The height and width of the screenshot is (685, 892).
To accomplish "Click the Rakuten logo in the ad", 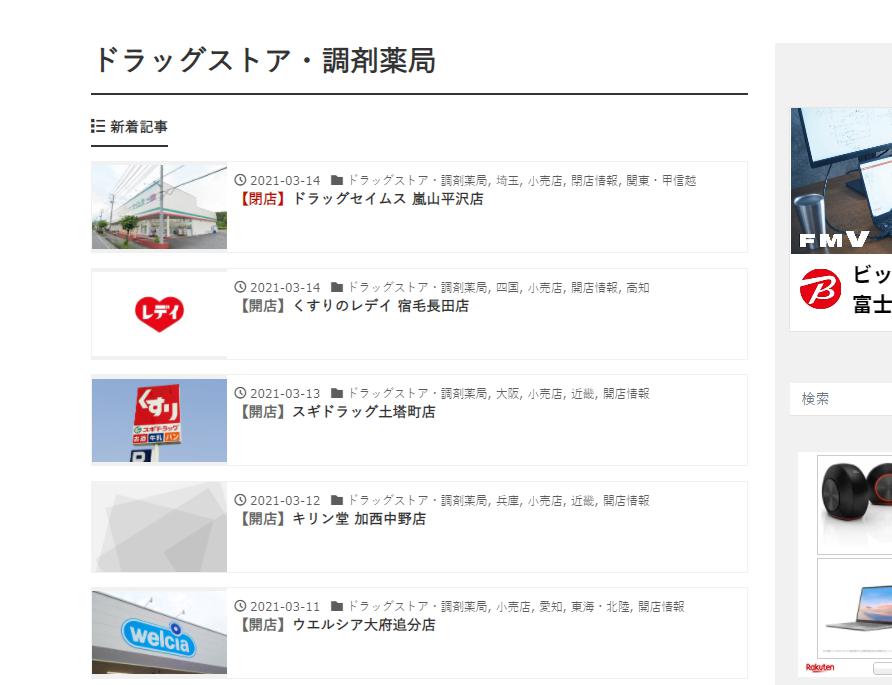I will point(820,667).
